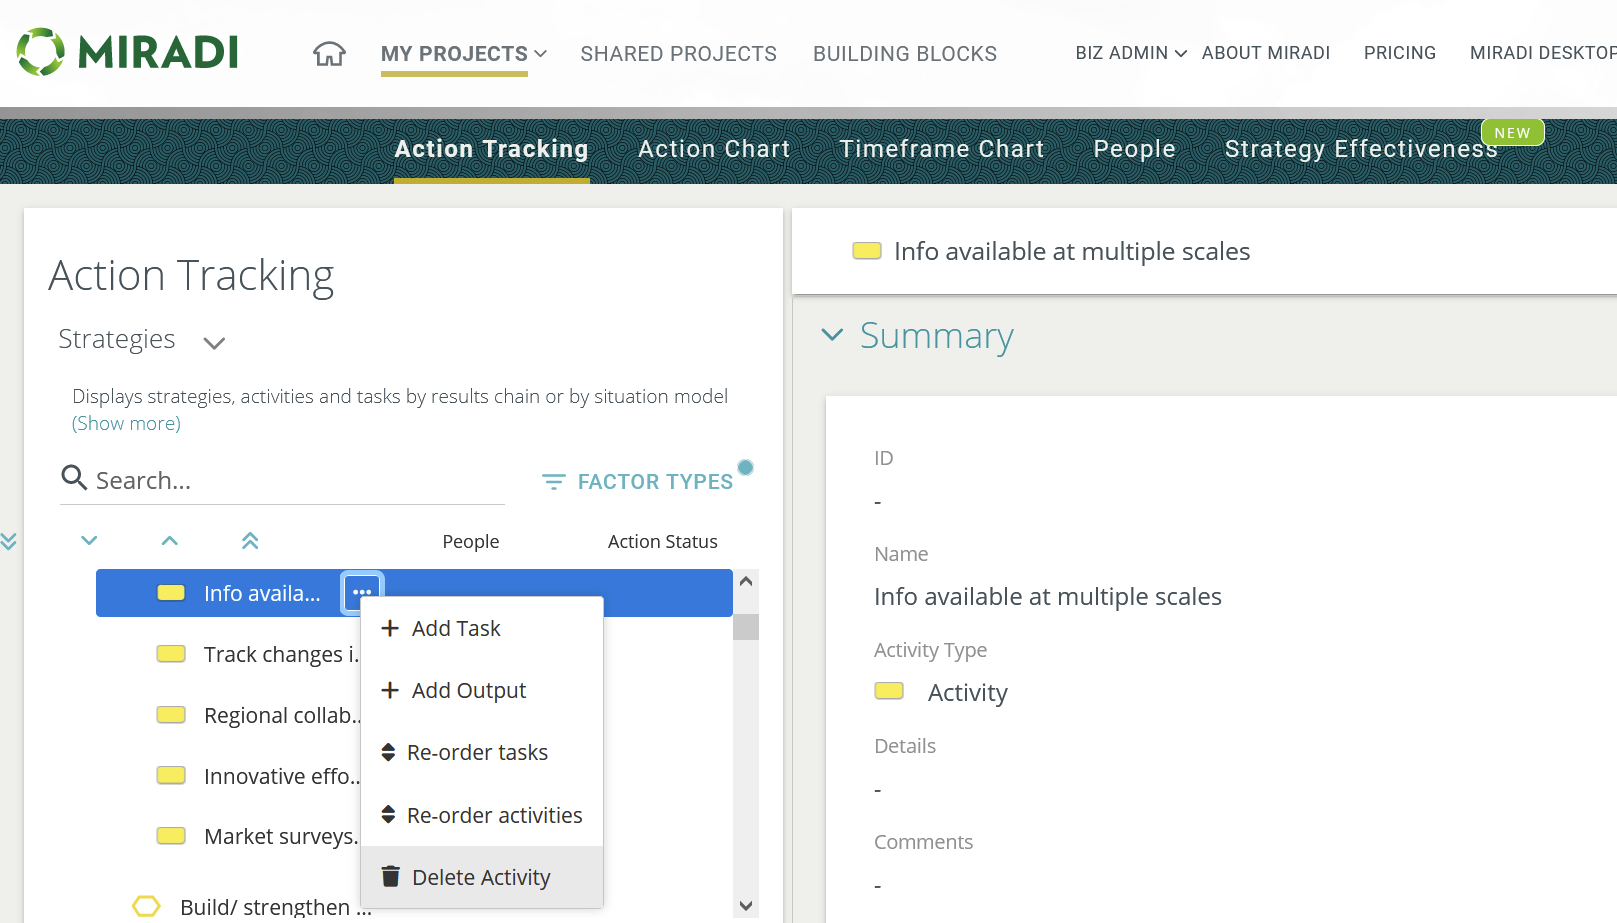
Task: Click the left edge double-chevron panel icon
Action: coord(9,542)
